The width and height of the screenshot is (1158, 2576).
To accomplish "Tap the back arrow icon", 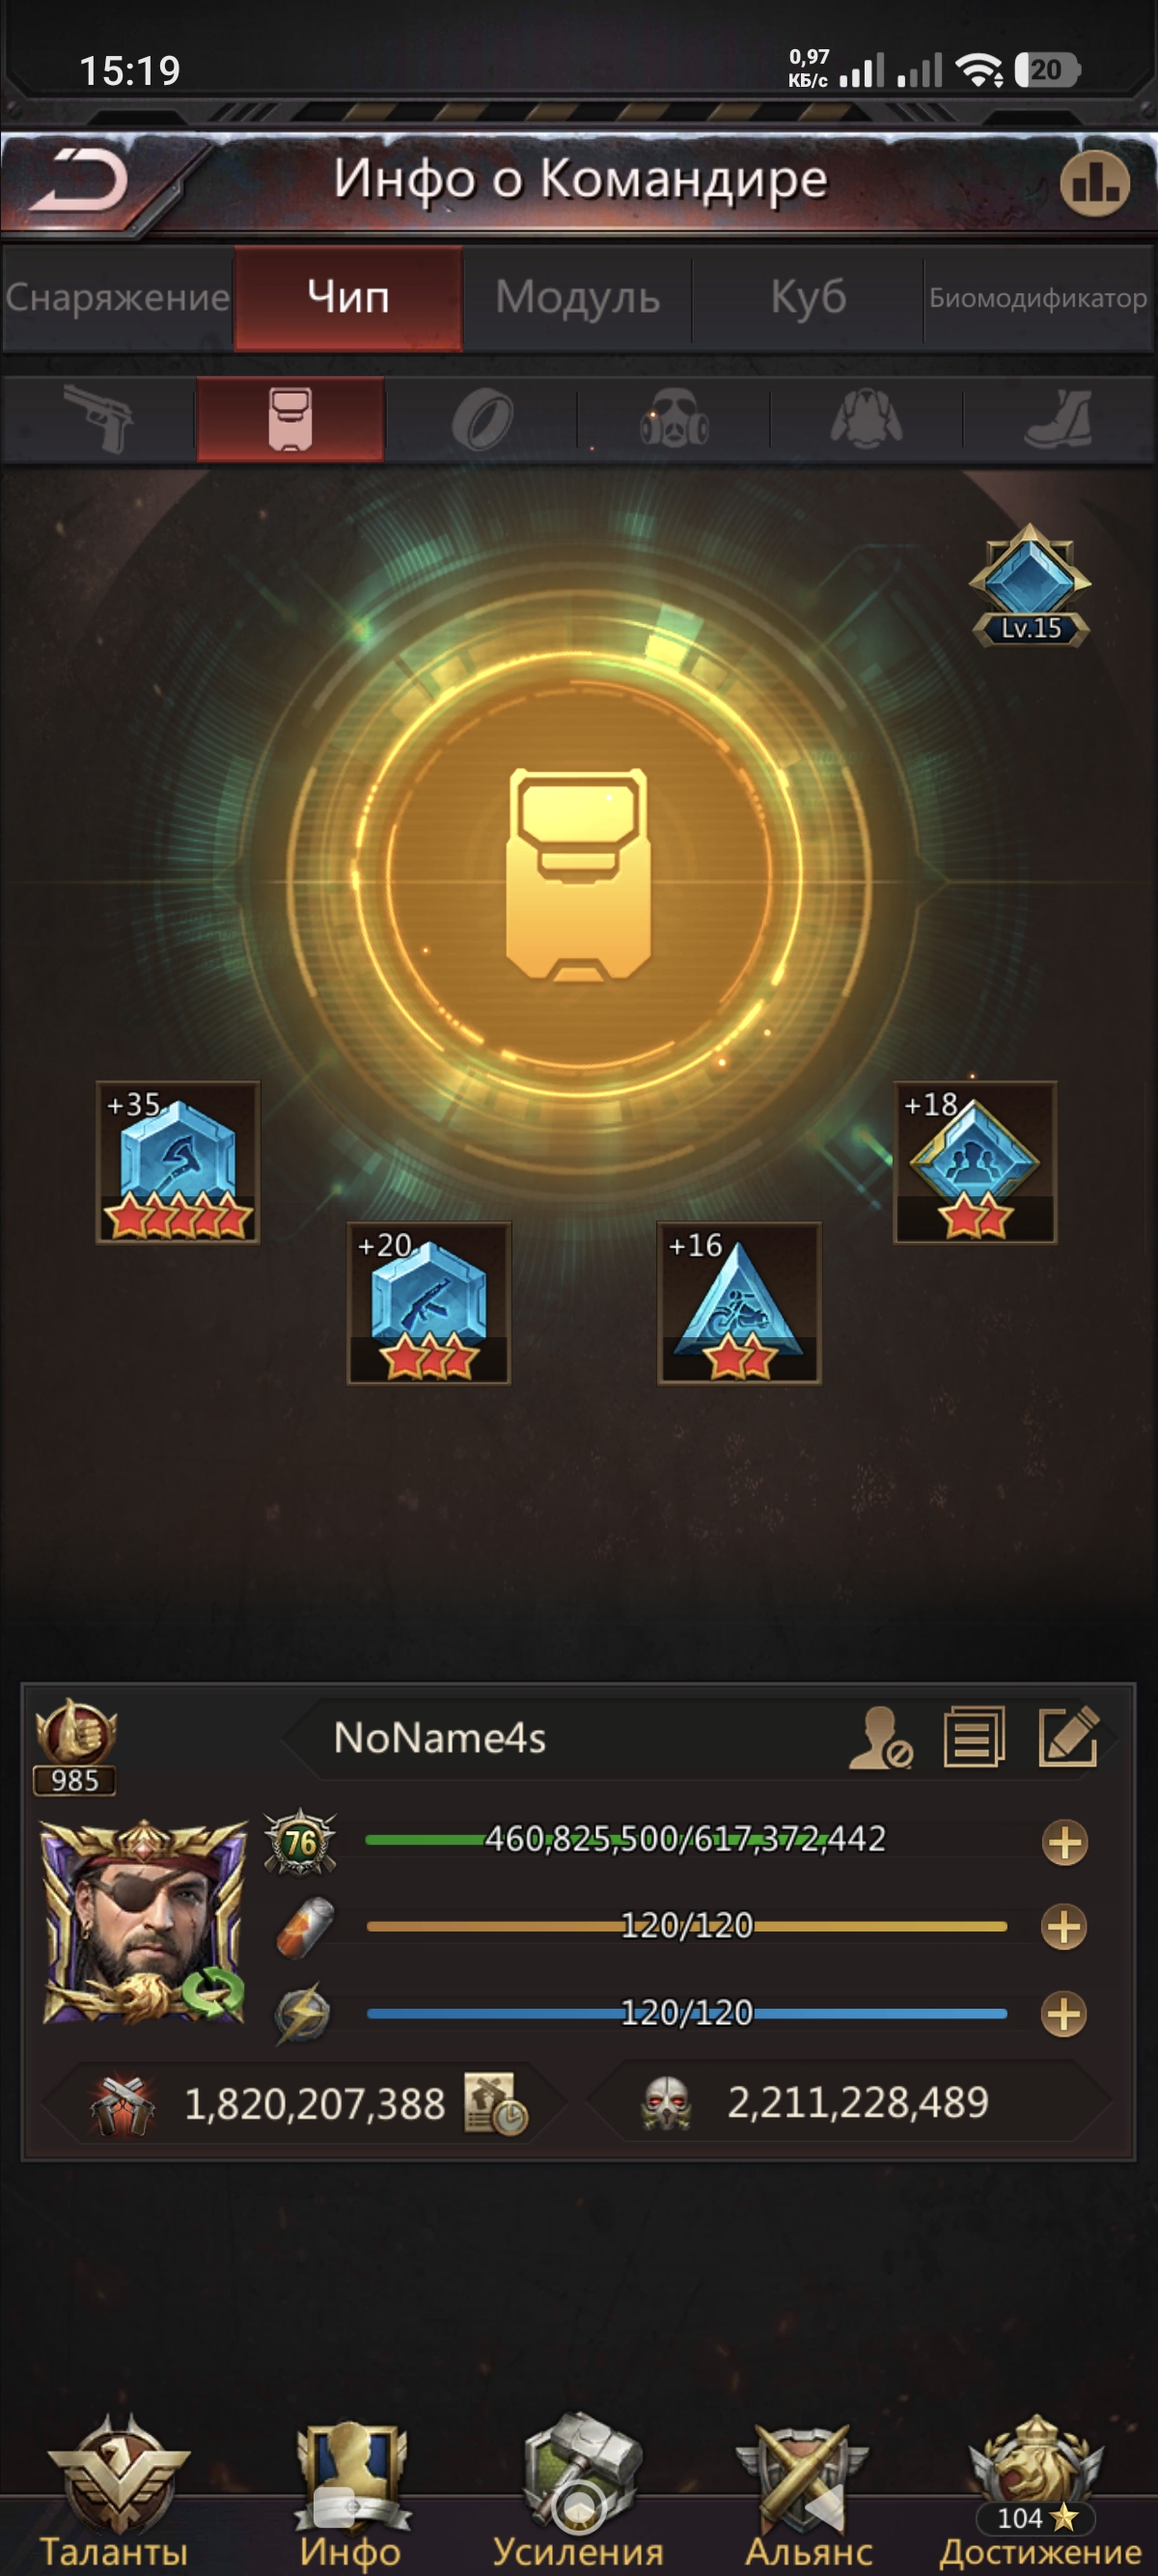I will click(x=79, y=182).
